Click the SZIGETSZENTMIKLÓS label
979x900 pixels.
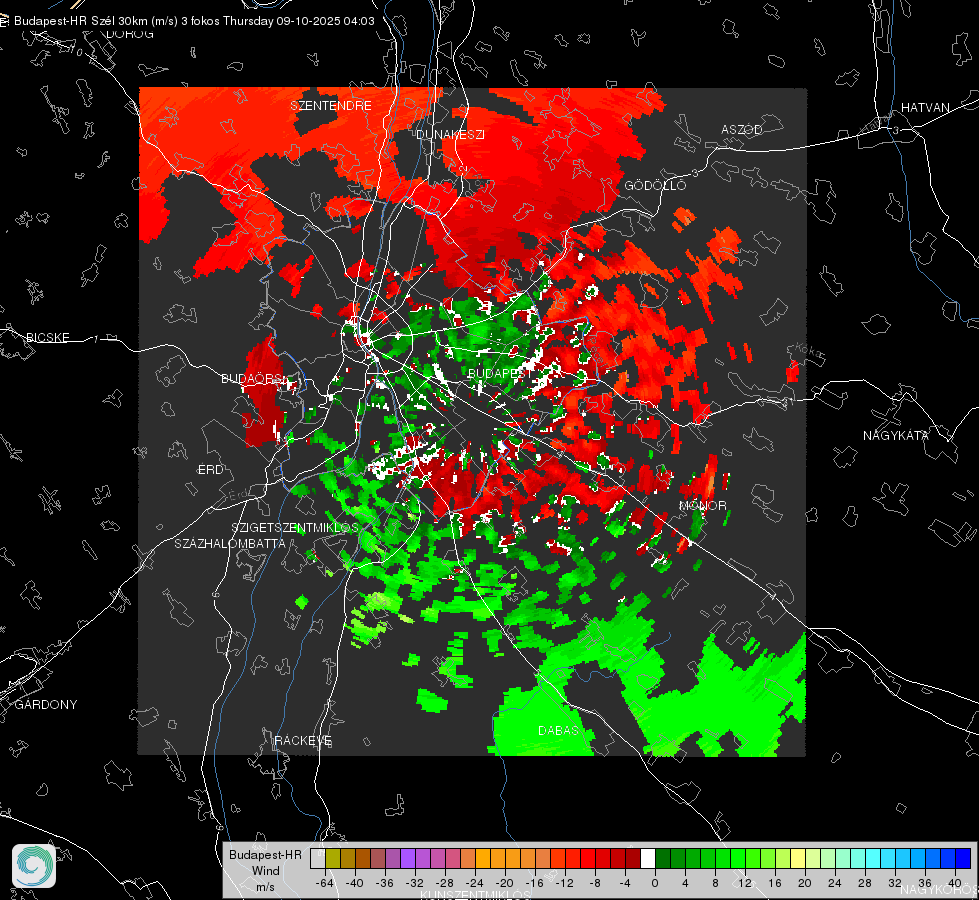pos(295,527)
